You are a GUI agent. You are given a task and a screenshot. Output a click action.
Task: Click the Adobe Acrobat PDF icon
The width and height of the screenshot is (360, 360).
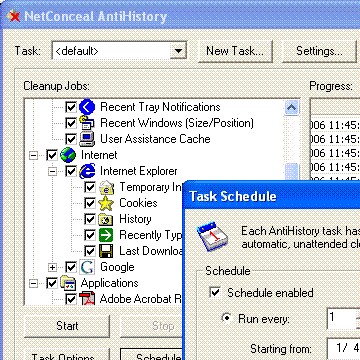[87, 299]
